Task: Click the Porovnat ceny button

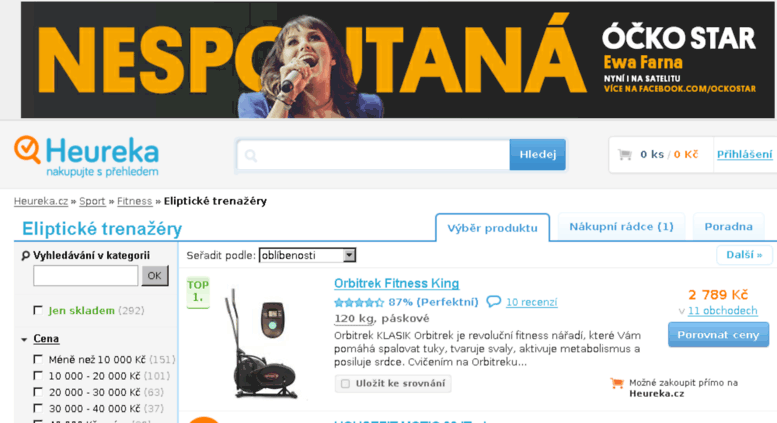Action: [x=718, y=335]
